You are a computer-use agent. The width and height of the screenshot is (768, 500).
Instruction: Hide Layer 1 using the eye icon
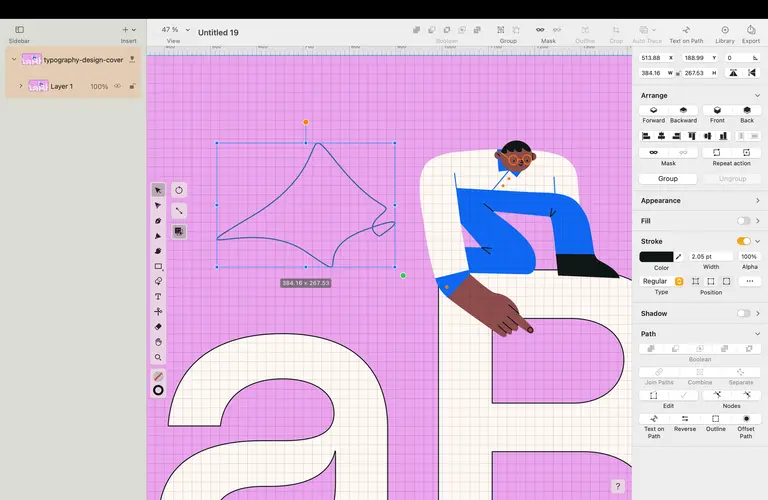[x=118, y=86]
